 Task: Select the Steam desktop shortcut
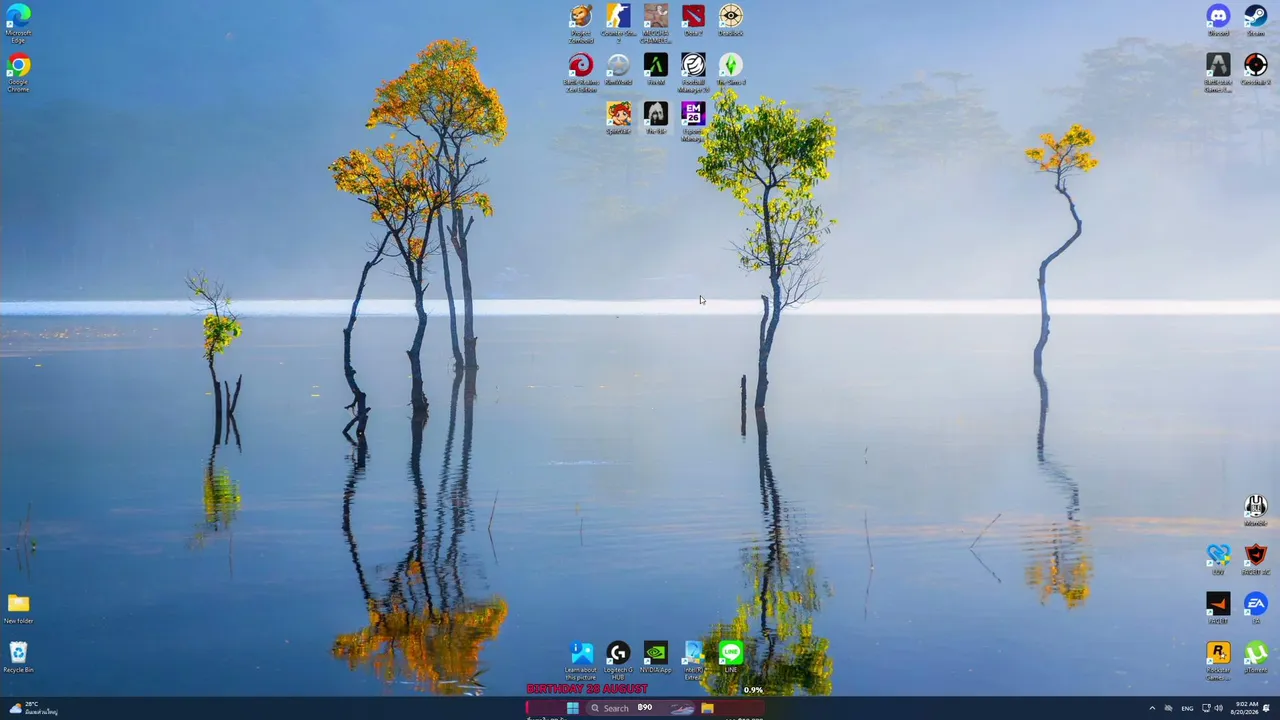click(1256, 21)
